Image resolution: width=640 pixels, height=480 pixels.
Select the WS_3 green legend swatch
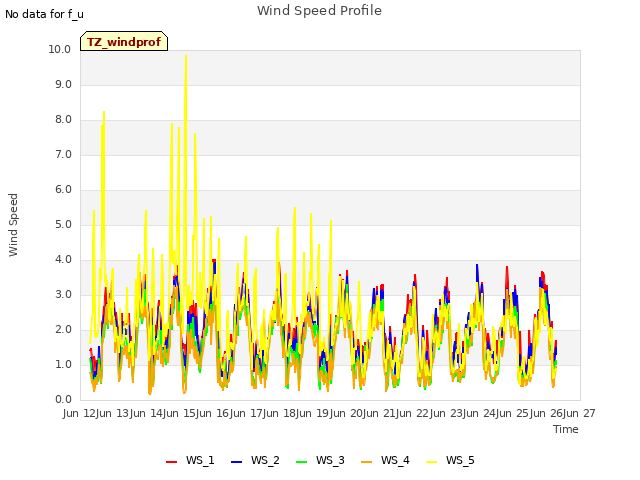click(301, 461)
